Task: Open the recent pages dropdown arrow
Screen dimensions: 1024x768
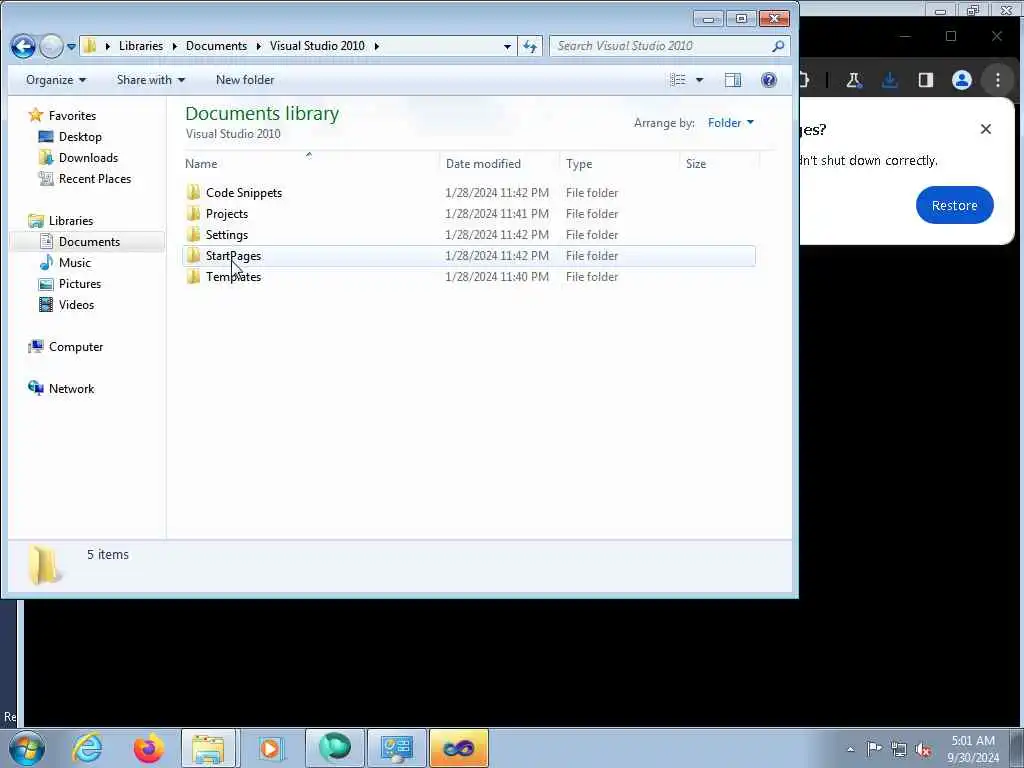Action: tap(71, 46)
